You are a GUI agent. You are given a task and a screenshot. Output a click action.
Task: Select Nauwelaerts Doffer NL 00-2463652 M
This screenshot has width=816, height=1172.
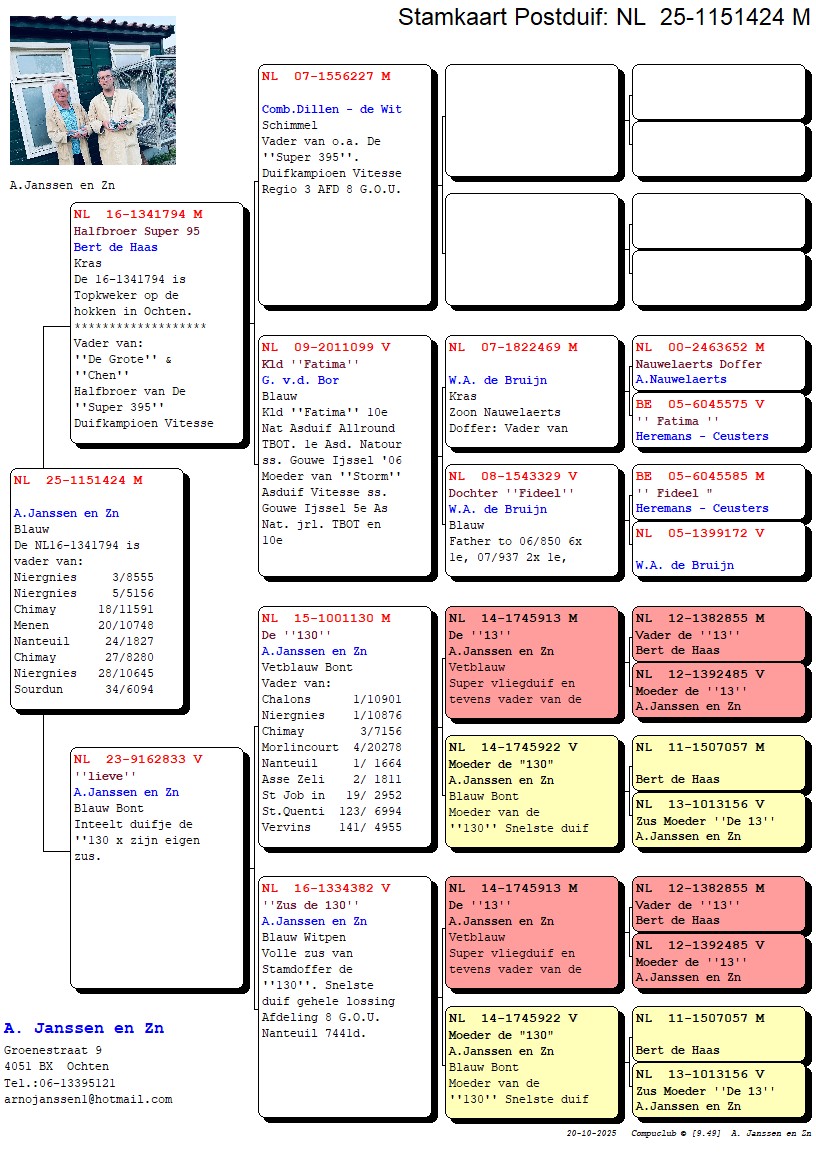tap(717, 362)
